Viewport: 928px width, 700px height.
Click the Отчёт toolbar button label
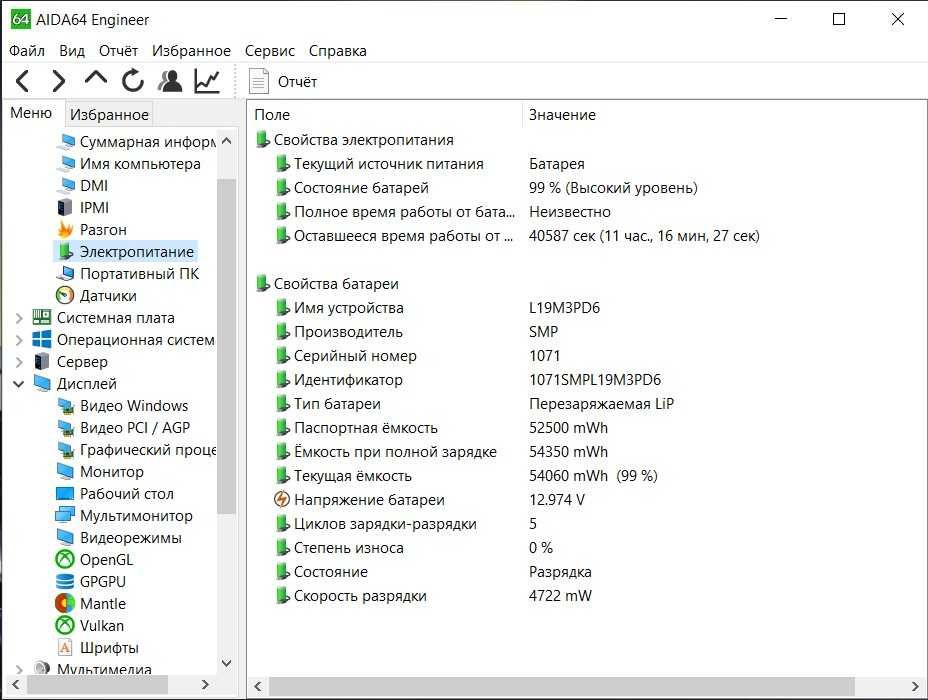[x=297, y=82]
